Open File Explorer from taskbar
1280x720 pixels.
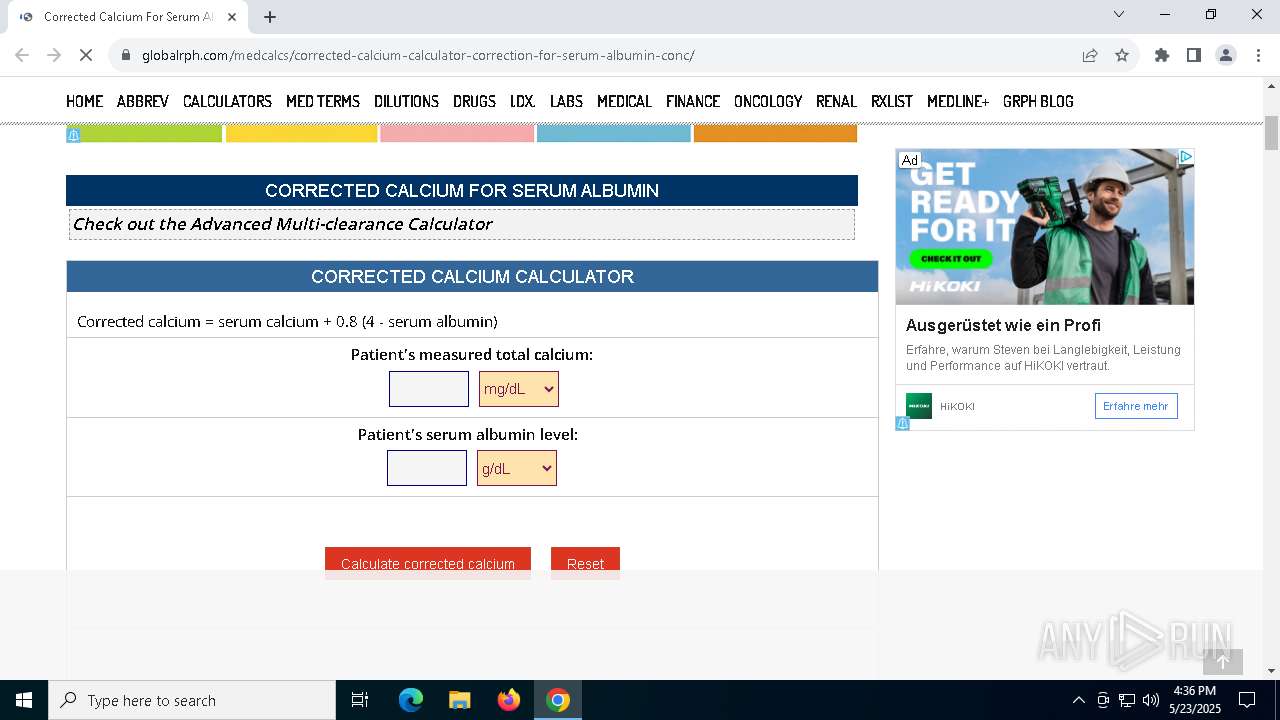pos(460,700)
